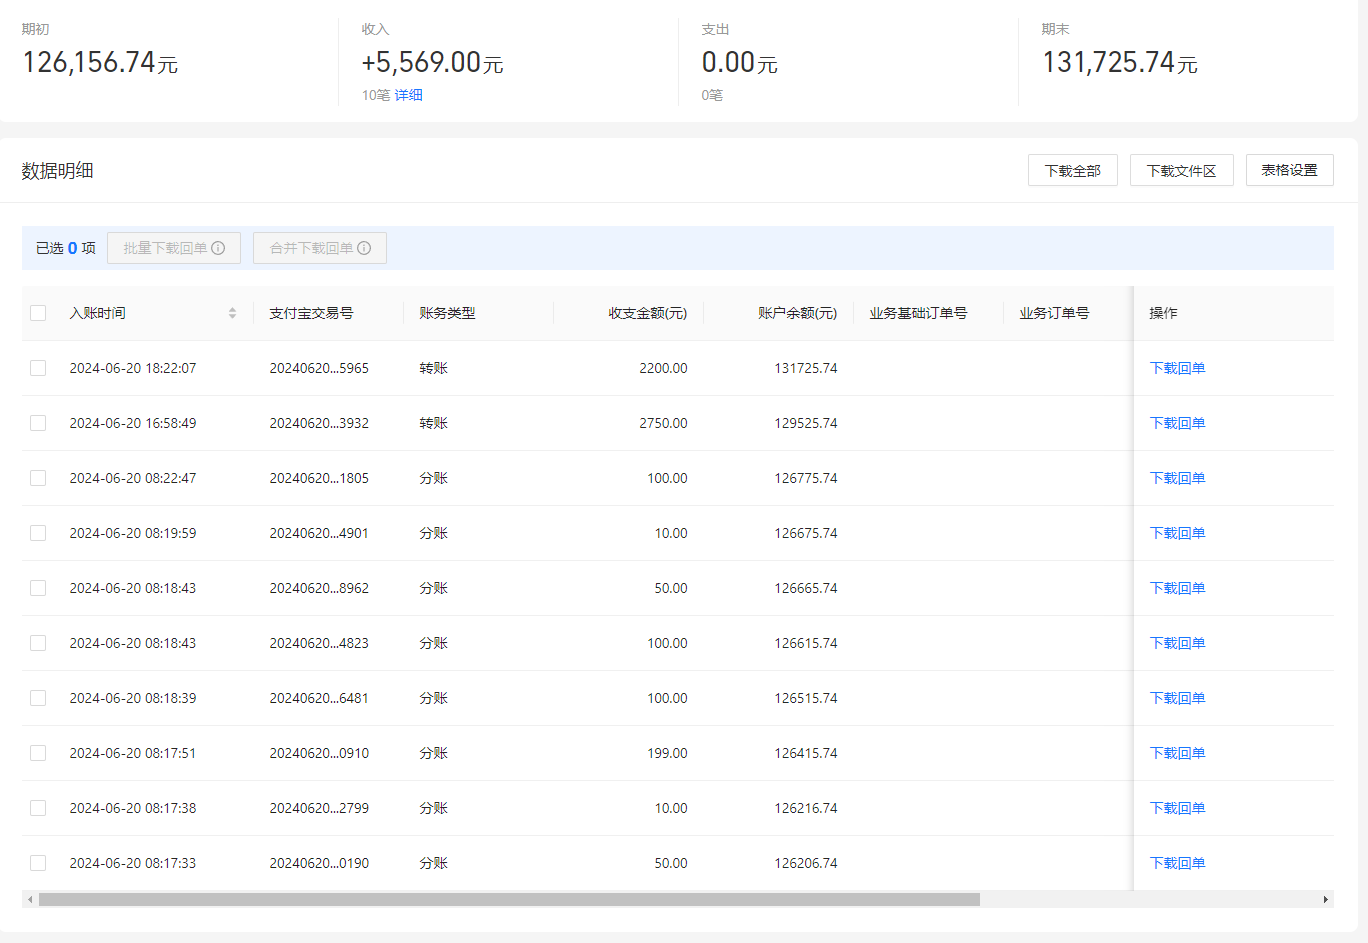Click the closing balance 131,725.74元

coord(1119,62)
